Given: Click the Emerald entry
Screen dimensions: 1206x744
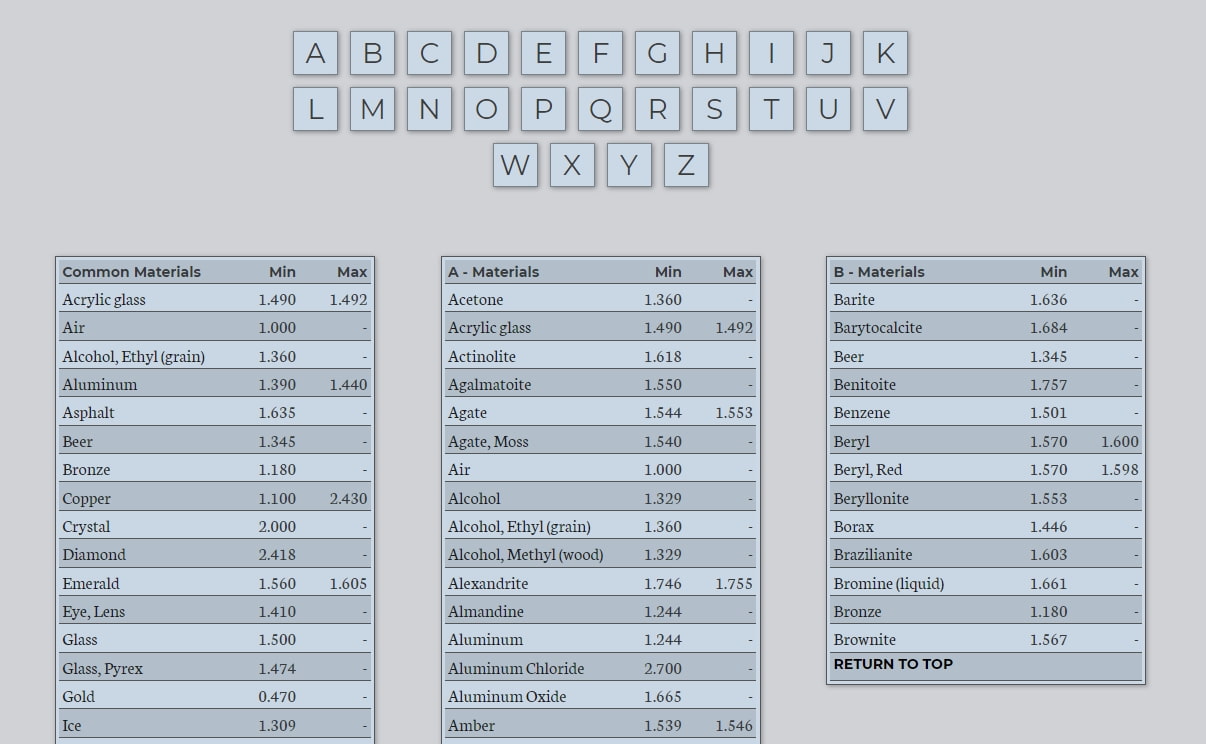Looking at the screenshot, I should click(215, 583).
